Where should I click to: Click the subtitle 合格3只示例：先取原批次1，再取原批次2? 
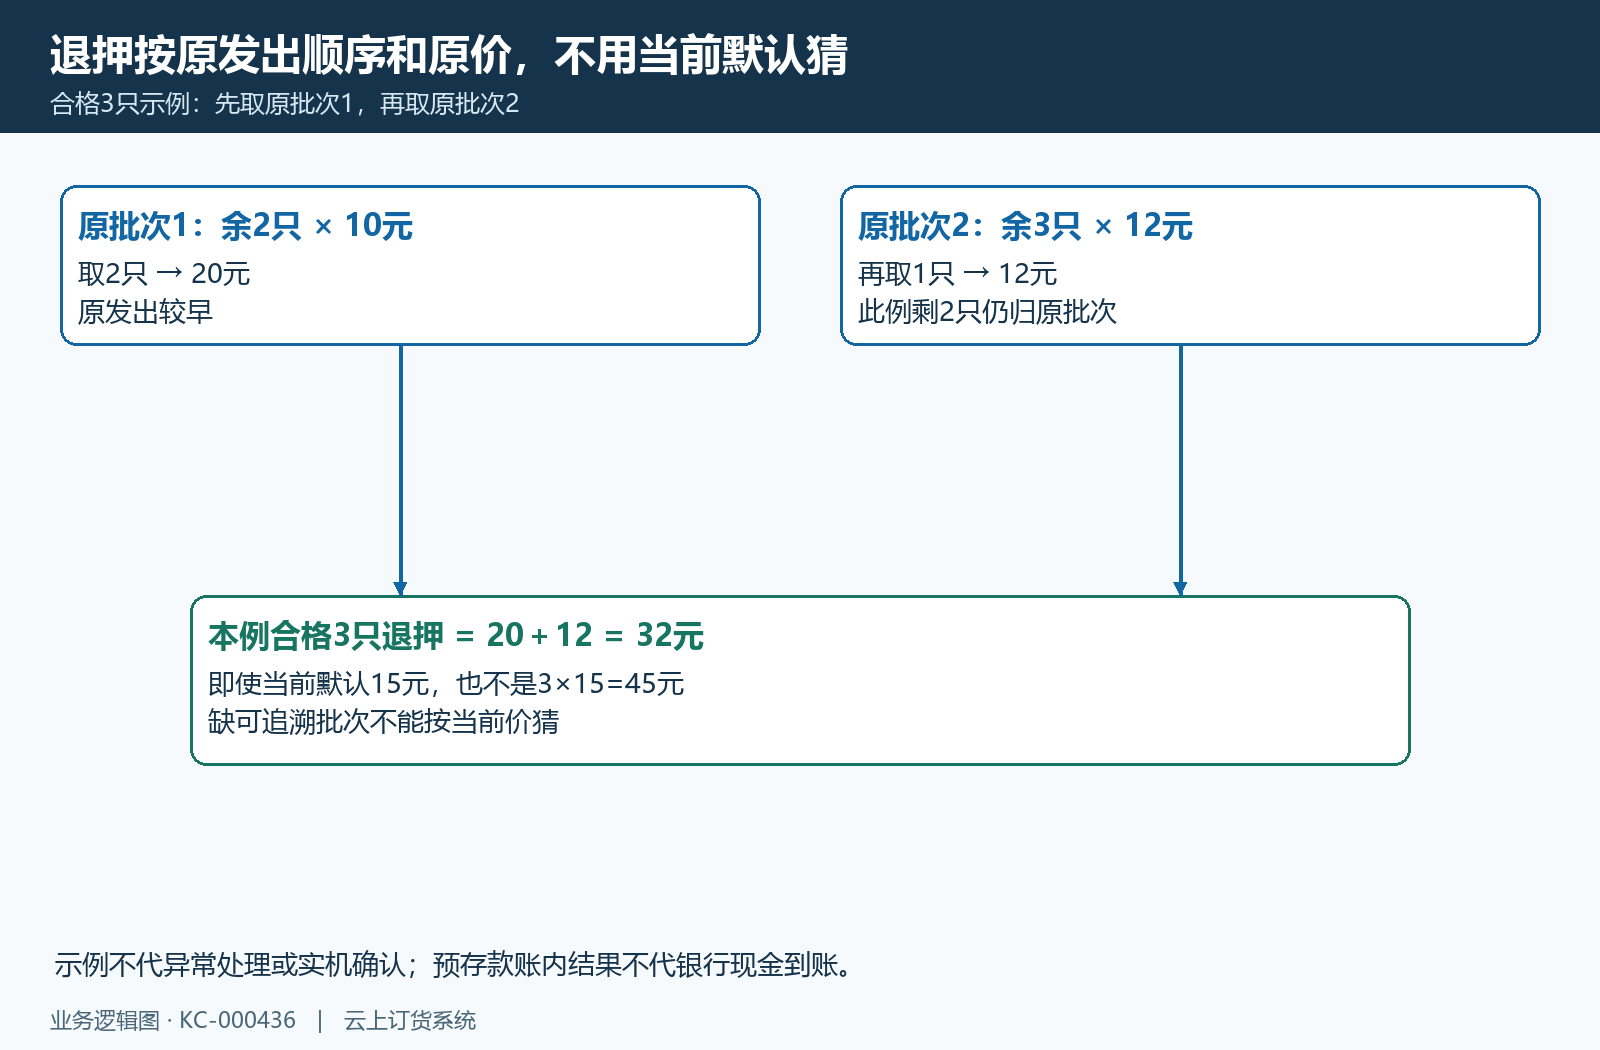(x=285, y=104)
